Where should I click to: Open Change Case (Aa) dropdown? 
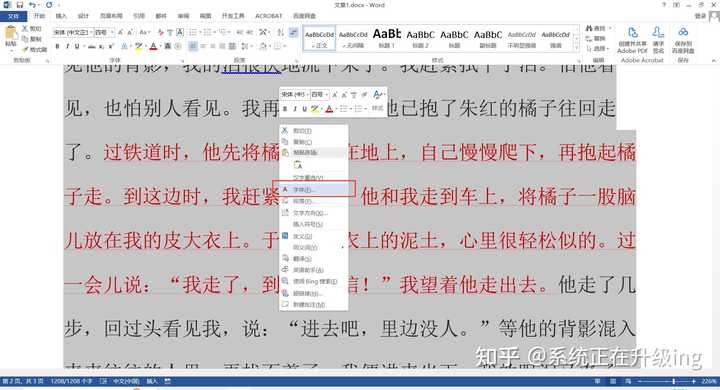pos(144,32)
